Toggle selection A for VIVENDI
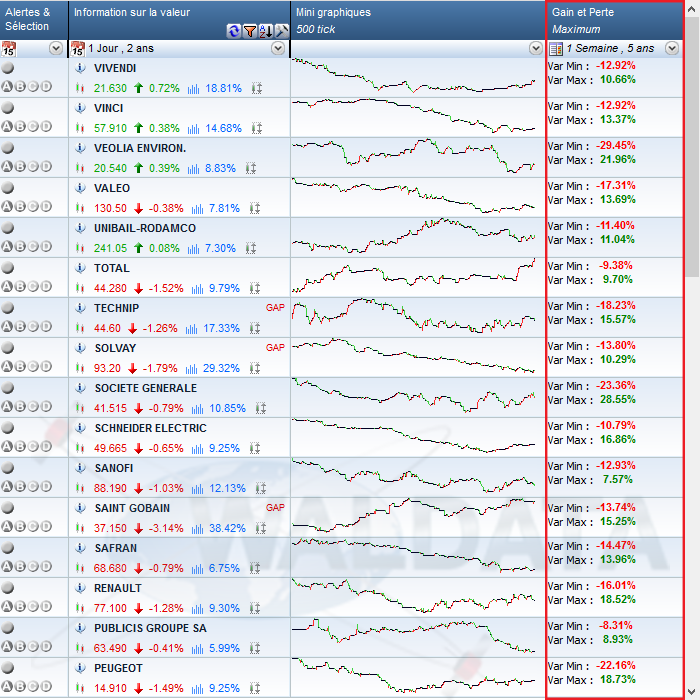This screenshot has width=700, height=700. tap(7, 87)
